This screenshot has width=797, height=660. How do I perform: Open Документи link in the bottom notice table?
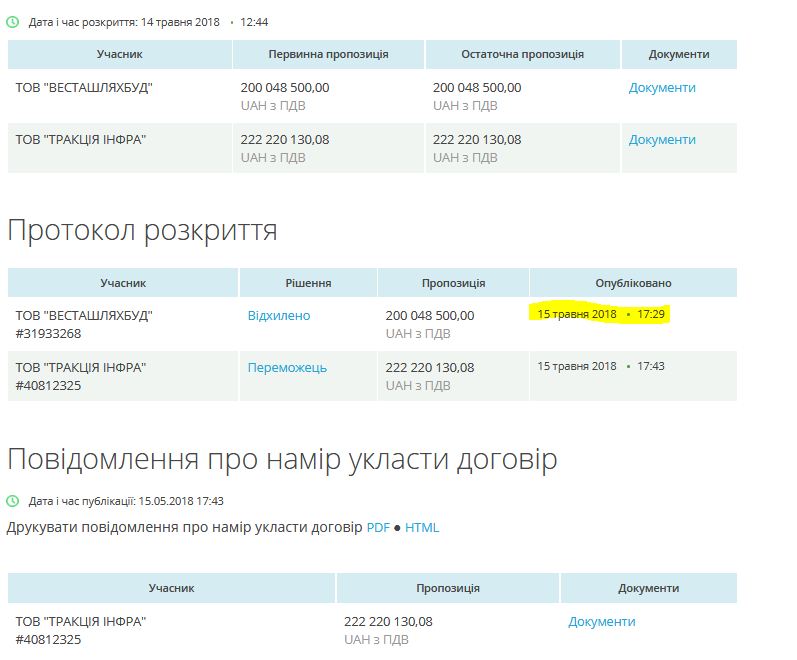pos(601,622)
